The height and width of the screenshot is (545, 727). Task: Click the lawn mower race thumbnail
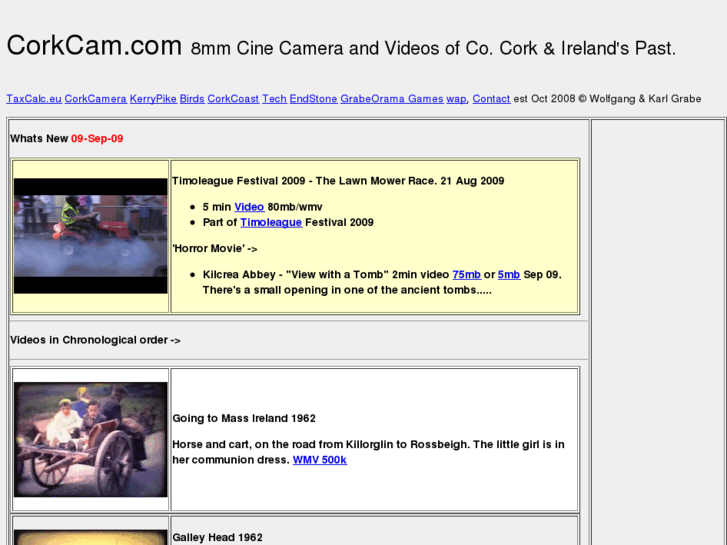click(90, 236)
